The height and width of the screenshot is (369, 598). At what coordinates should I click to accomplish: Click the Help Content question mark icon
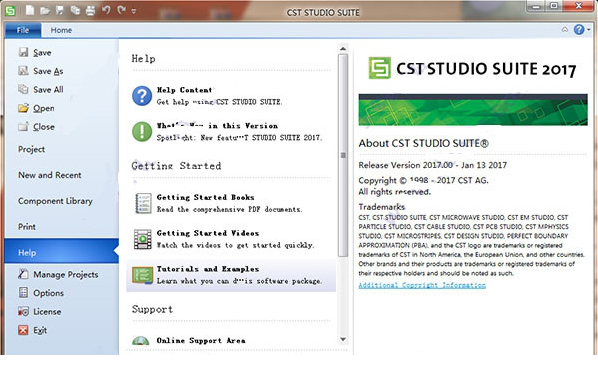coord(142,96)
